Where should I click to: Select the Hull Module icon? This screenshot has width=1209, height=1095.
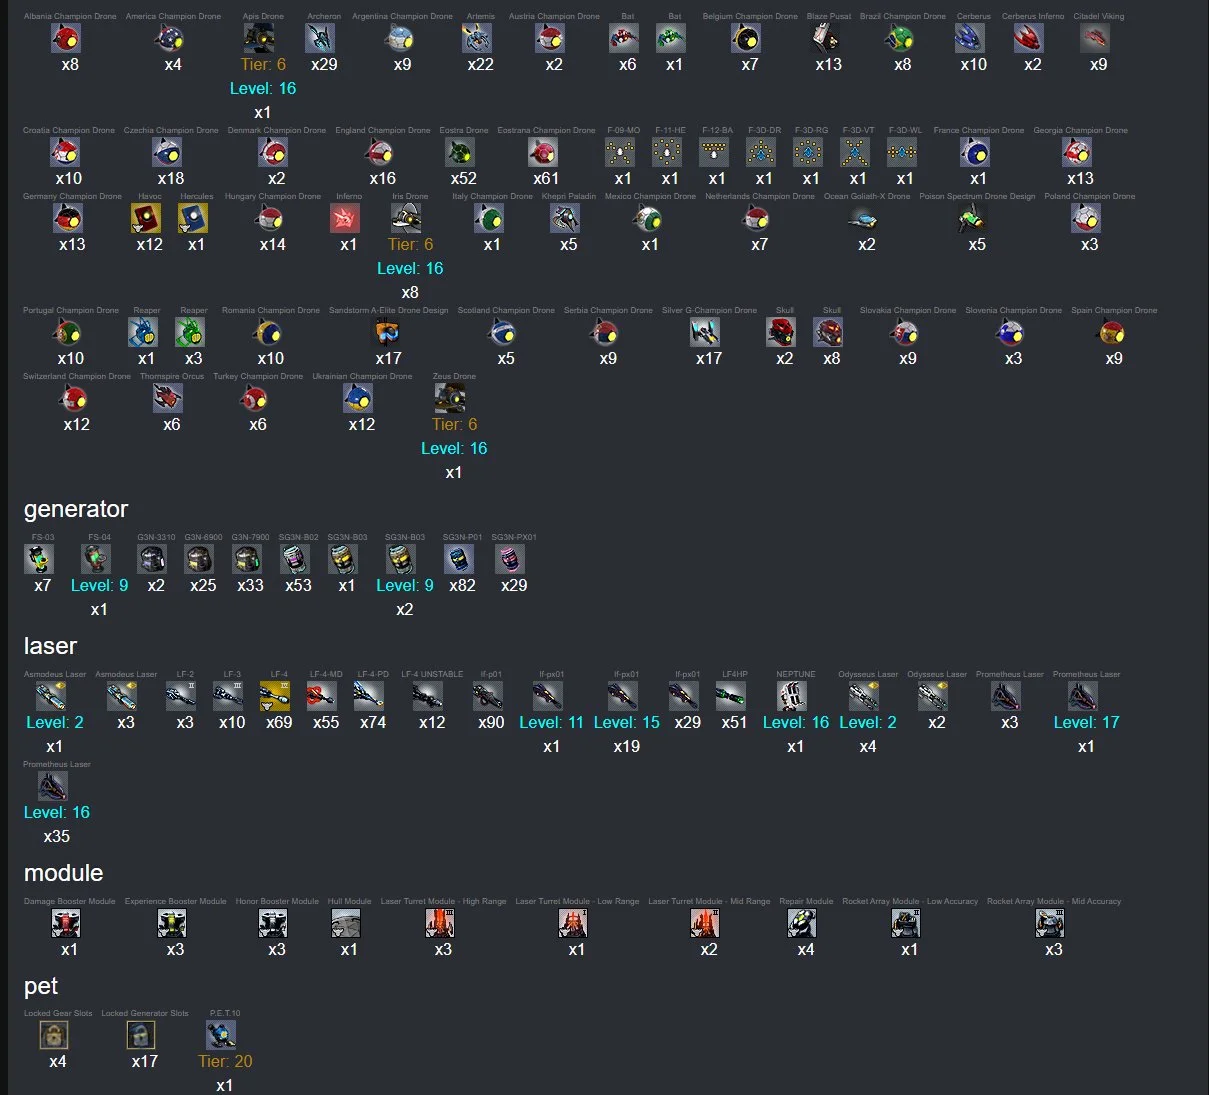tap(346, 923)
